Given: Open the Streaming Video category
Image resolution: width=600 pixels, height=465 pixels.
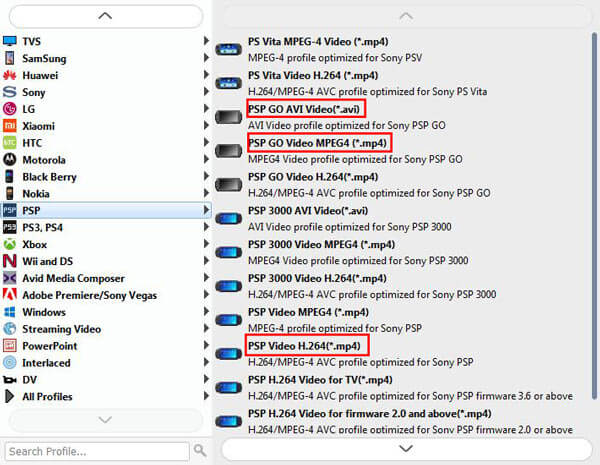Looking at the screenshot, I should [x=106, y=329].
